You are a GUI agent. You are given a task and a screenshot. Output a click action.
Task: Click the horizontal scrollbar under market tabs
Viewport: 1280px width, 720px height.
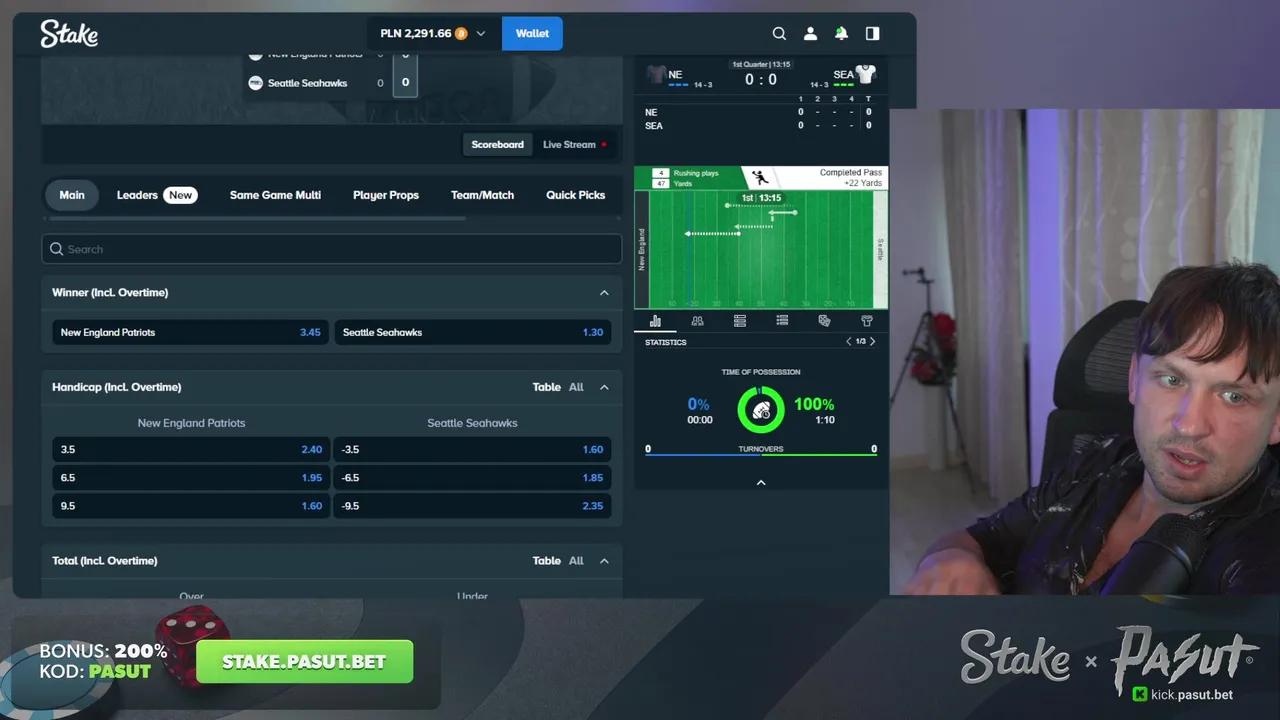point(256,218)
